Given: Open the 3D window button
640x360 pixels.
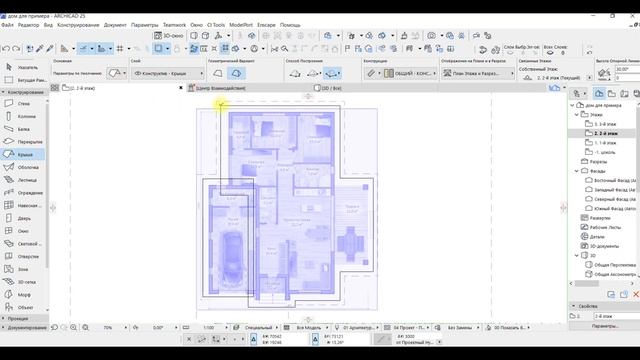Looking at the screenshot, I should [x=168, y=36].
